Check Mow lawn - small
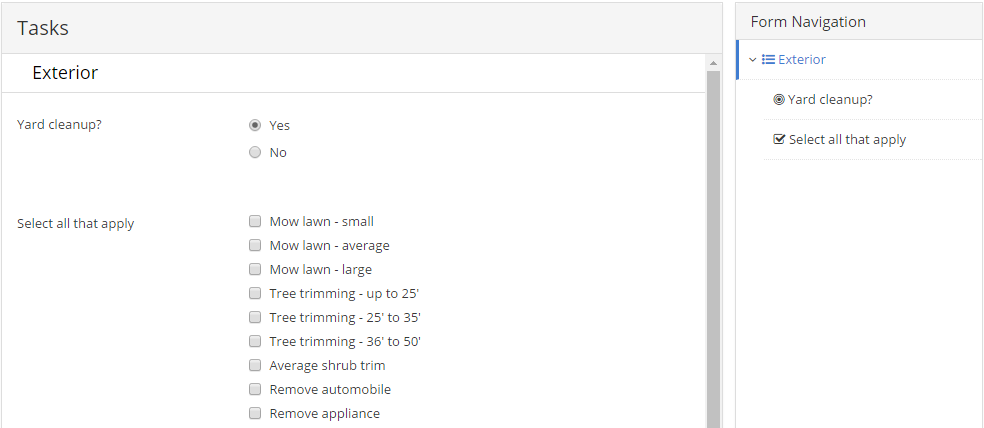The height and width of the screenshot is (428, 984). pos(255,221)
